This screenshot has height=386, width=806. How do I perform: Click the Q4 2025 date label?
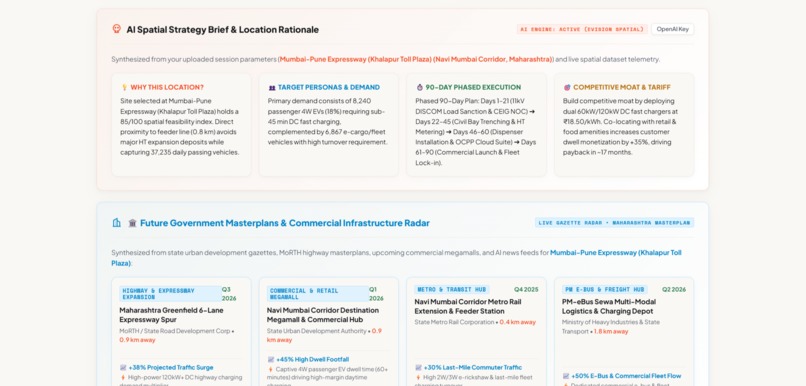click(x=526, y=289)
